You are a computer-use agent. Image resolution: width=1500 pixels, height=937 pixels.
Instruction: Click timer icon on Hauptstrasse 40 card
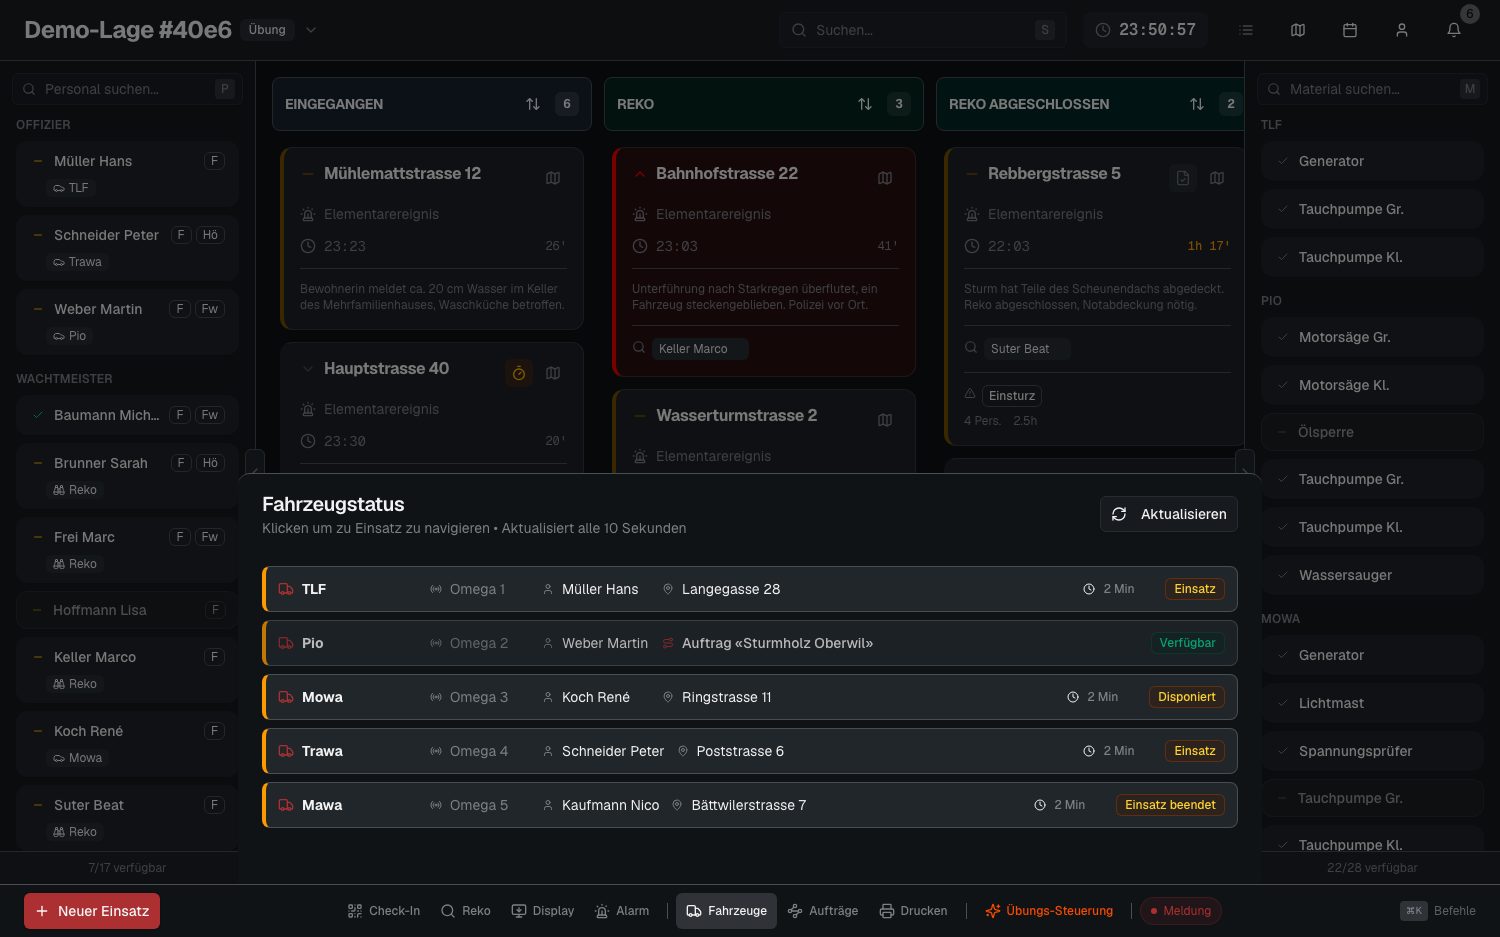click(519, 373)
